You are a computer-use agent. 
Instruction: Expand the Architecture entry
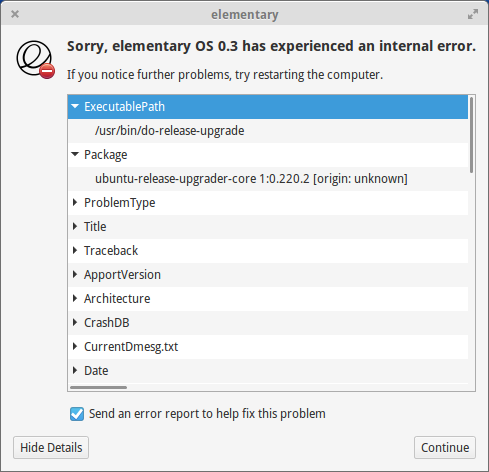click(x=75, y=298)
